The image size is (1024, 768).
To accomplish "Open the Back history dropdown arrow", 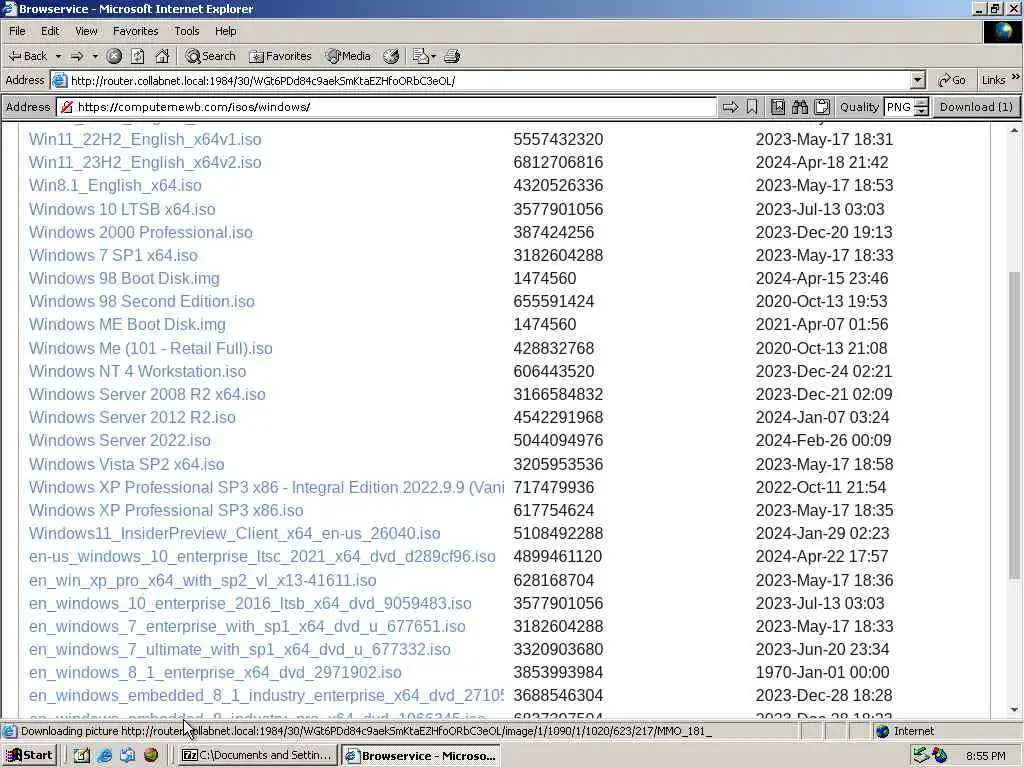I will (x=58, y=56).
